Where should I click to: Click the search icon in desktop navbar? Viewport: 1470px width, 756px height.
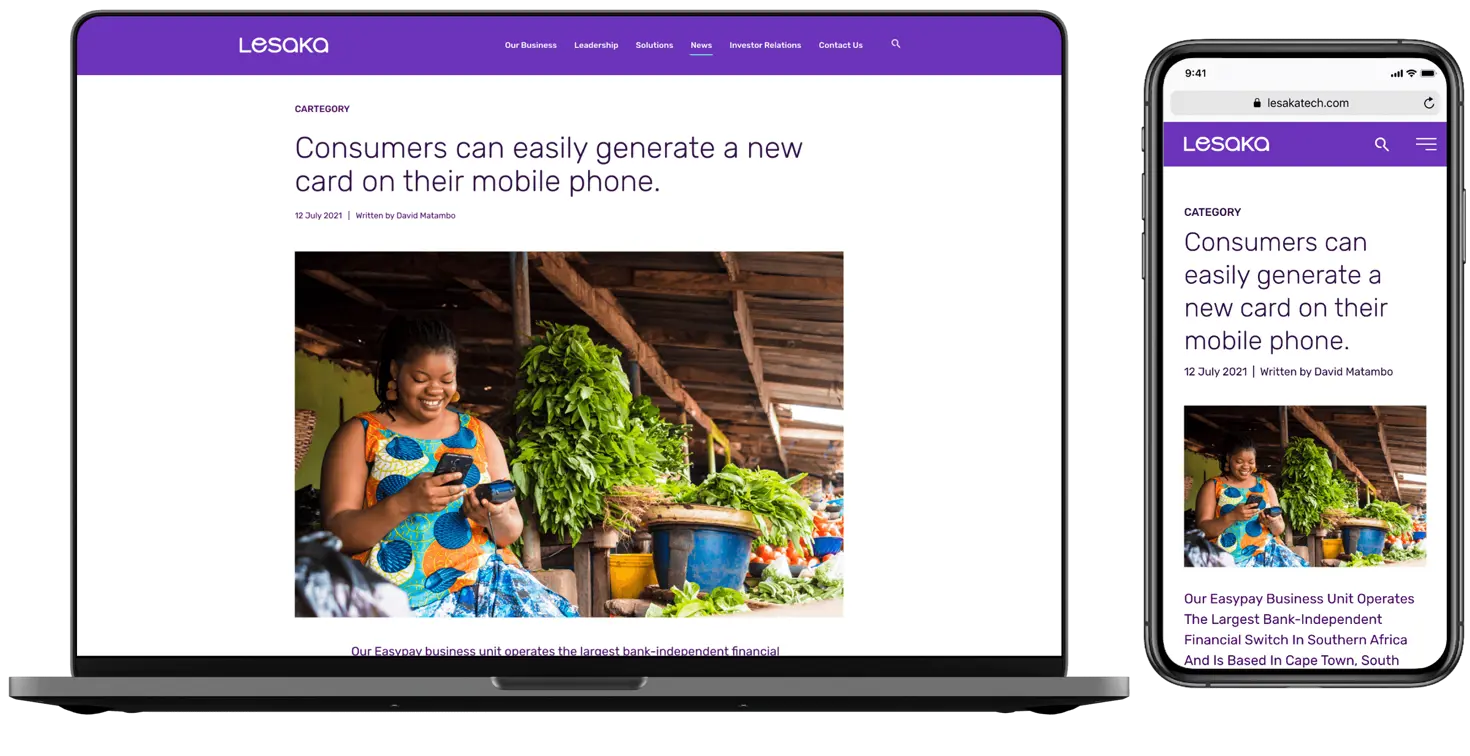tap(895, 44)
